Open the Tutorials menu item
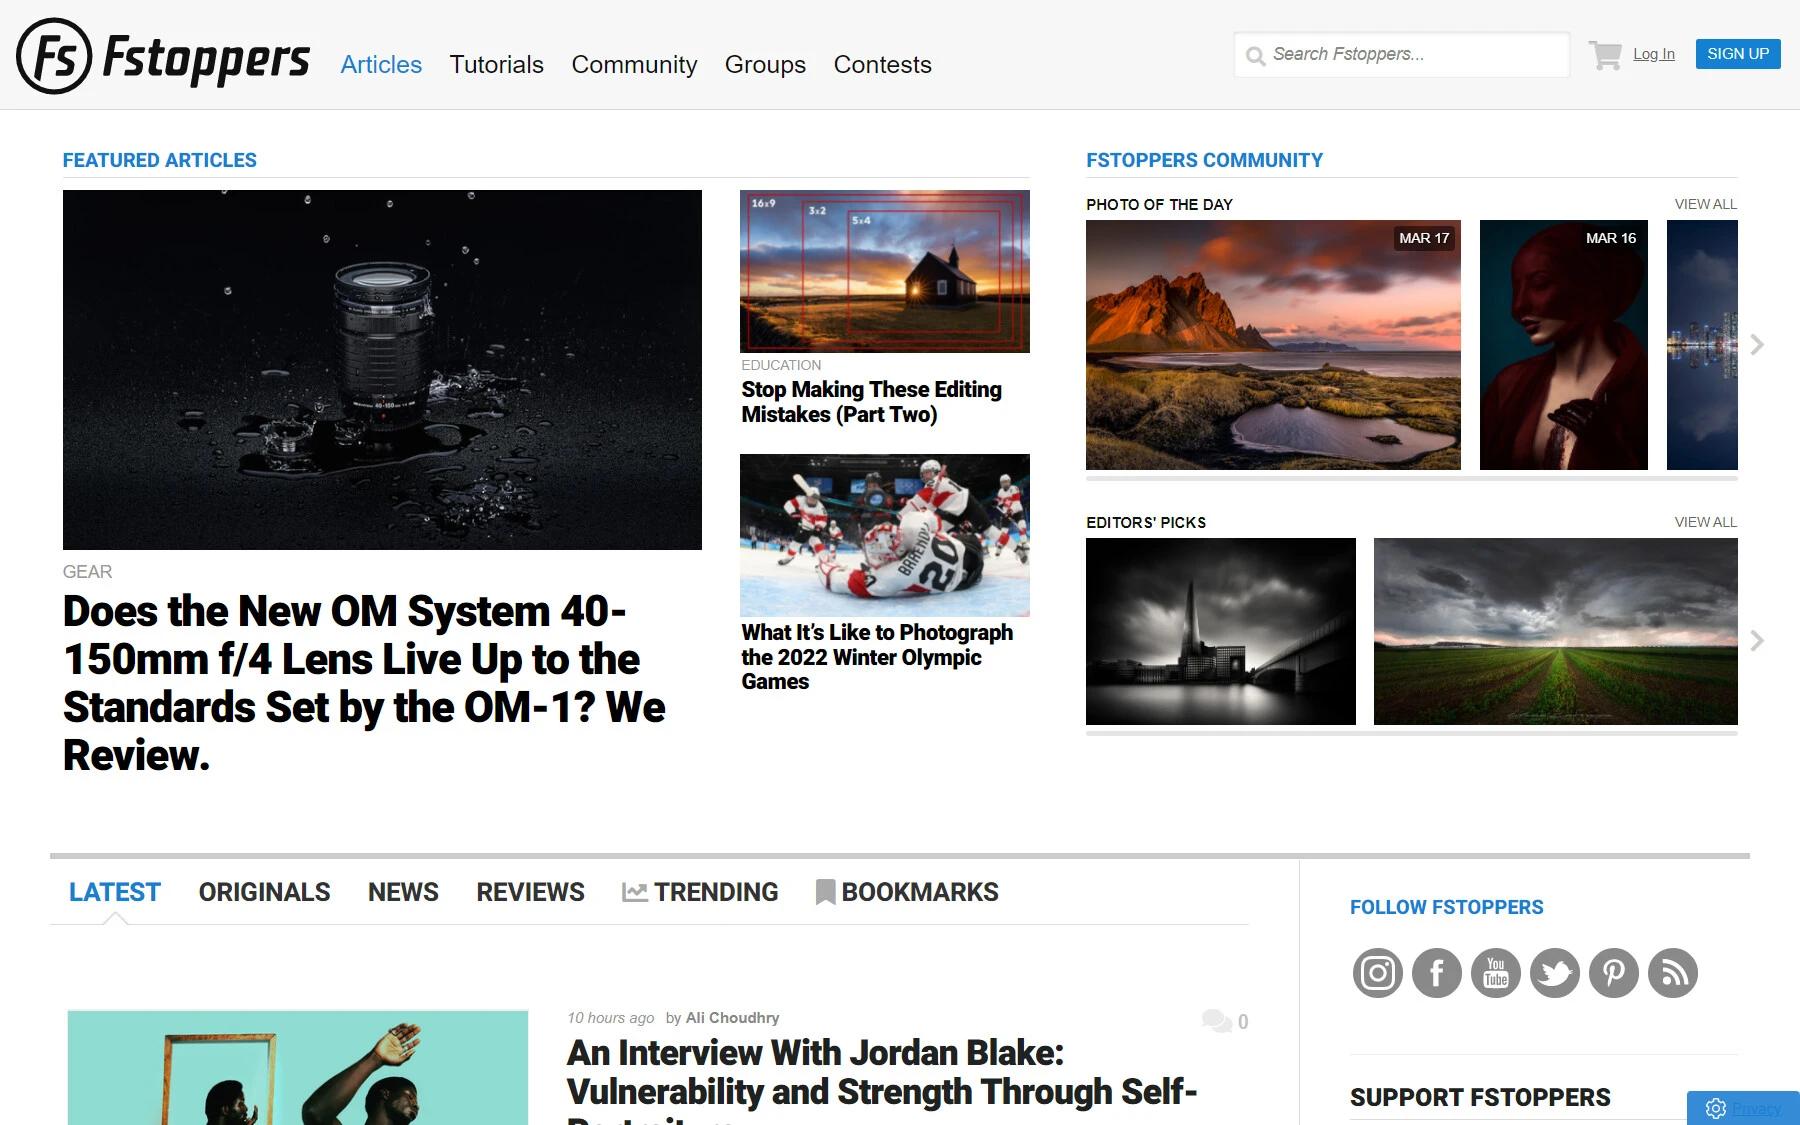1800x1125 pixels. coord(496,64)
